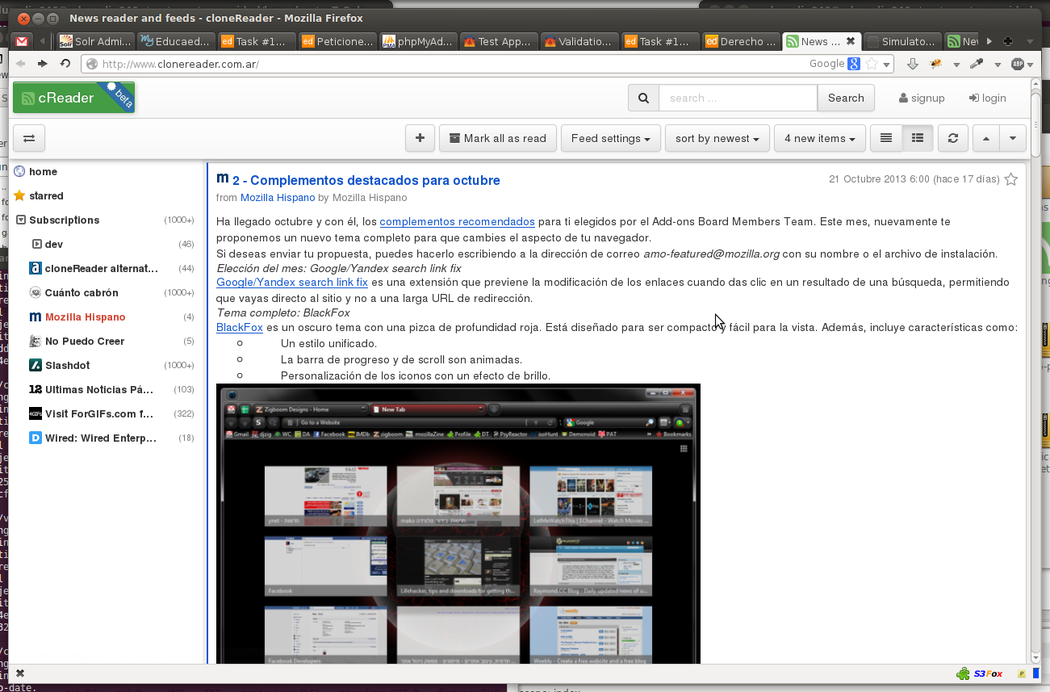Reload page with browser reload icon
This screenshot has width=1050, height=692.
65,64
